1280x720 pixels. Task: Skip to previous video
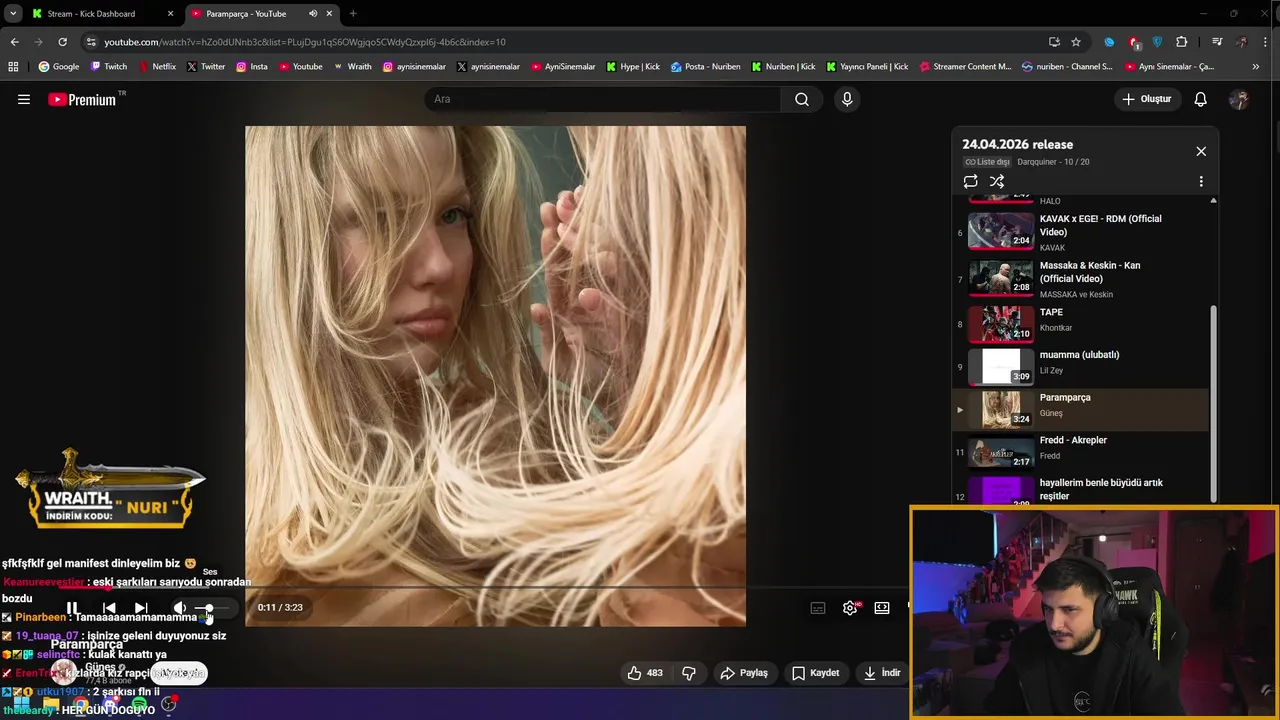[109, 607]
